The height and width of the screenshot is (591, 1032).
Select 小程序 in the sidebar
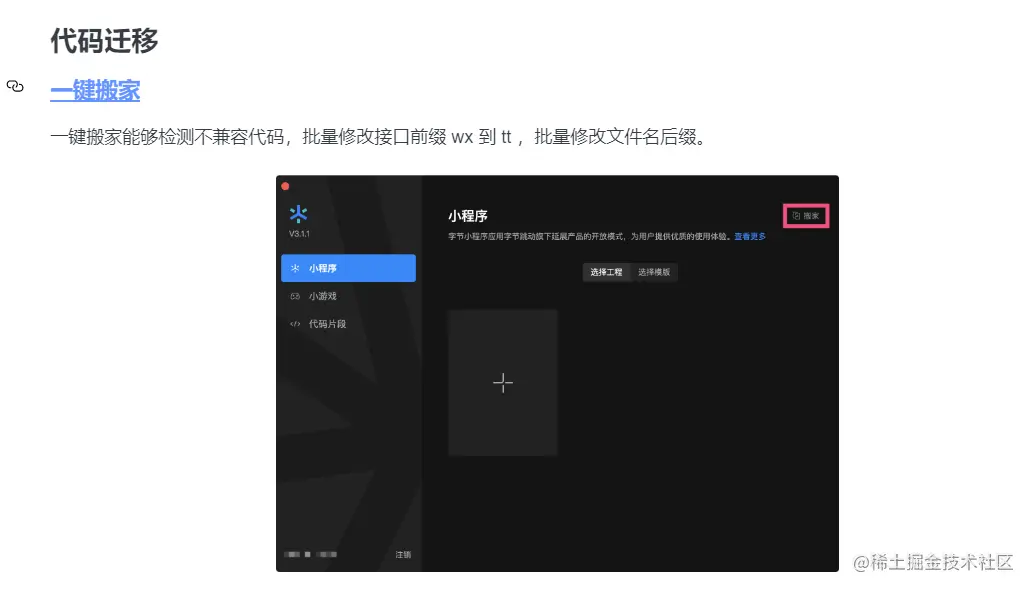[348, 268]
